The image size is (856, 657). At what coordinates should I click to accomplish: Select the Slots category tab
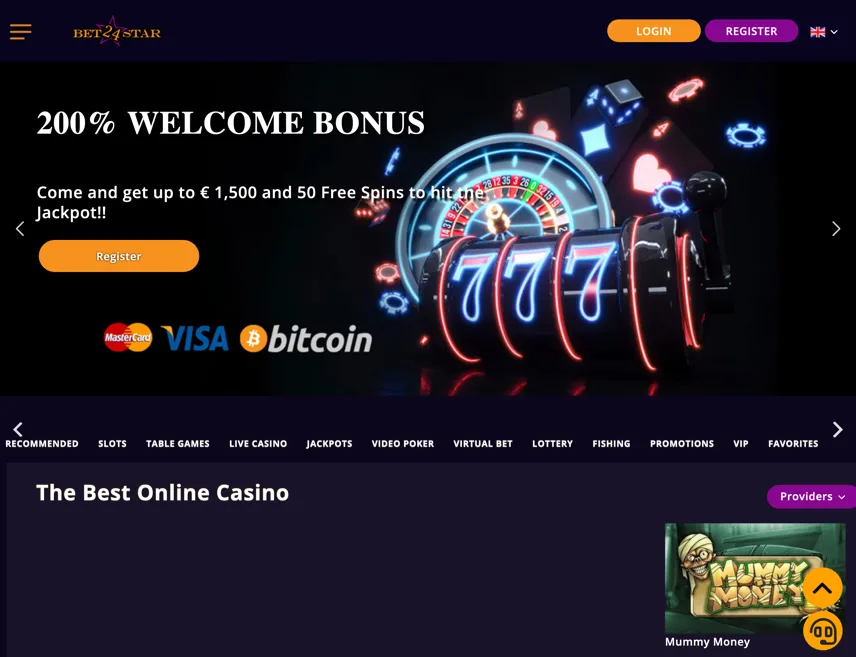[112, 443]
